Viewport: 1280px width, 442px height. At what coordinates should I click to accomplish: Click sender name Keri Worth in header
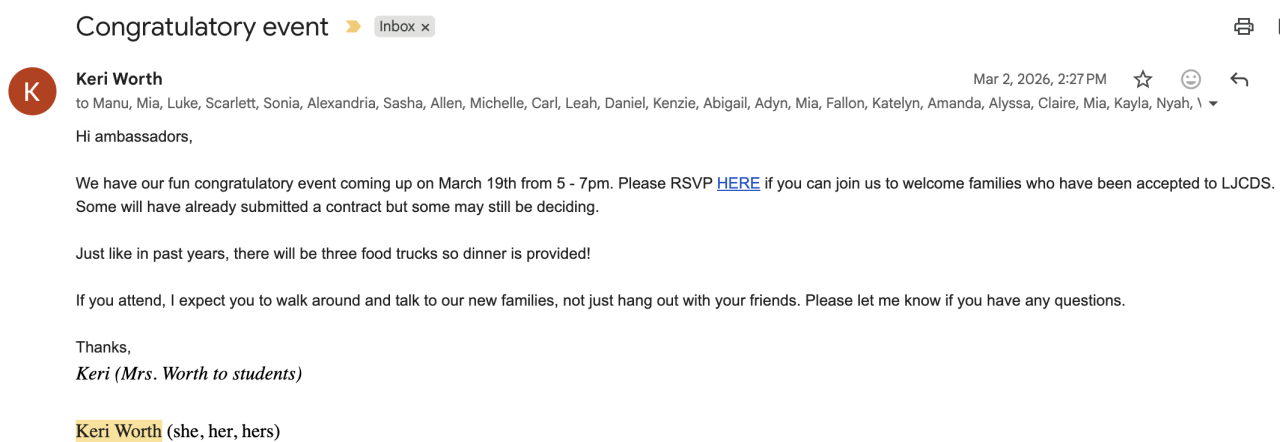tap(119, 79)
